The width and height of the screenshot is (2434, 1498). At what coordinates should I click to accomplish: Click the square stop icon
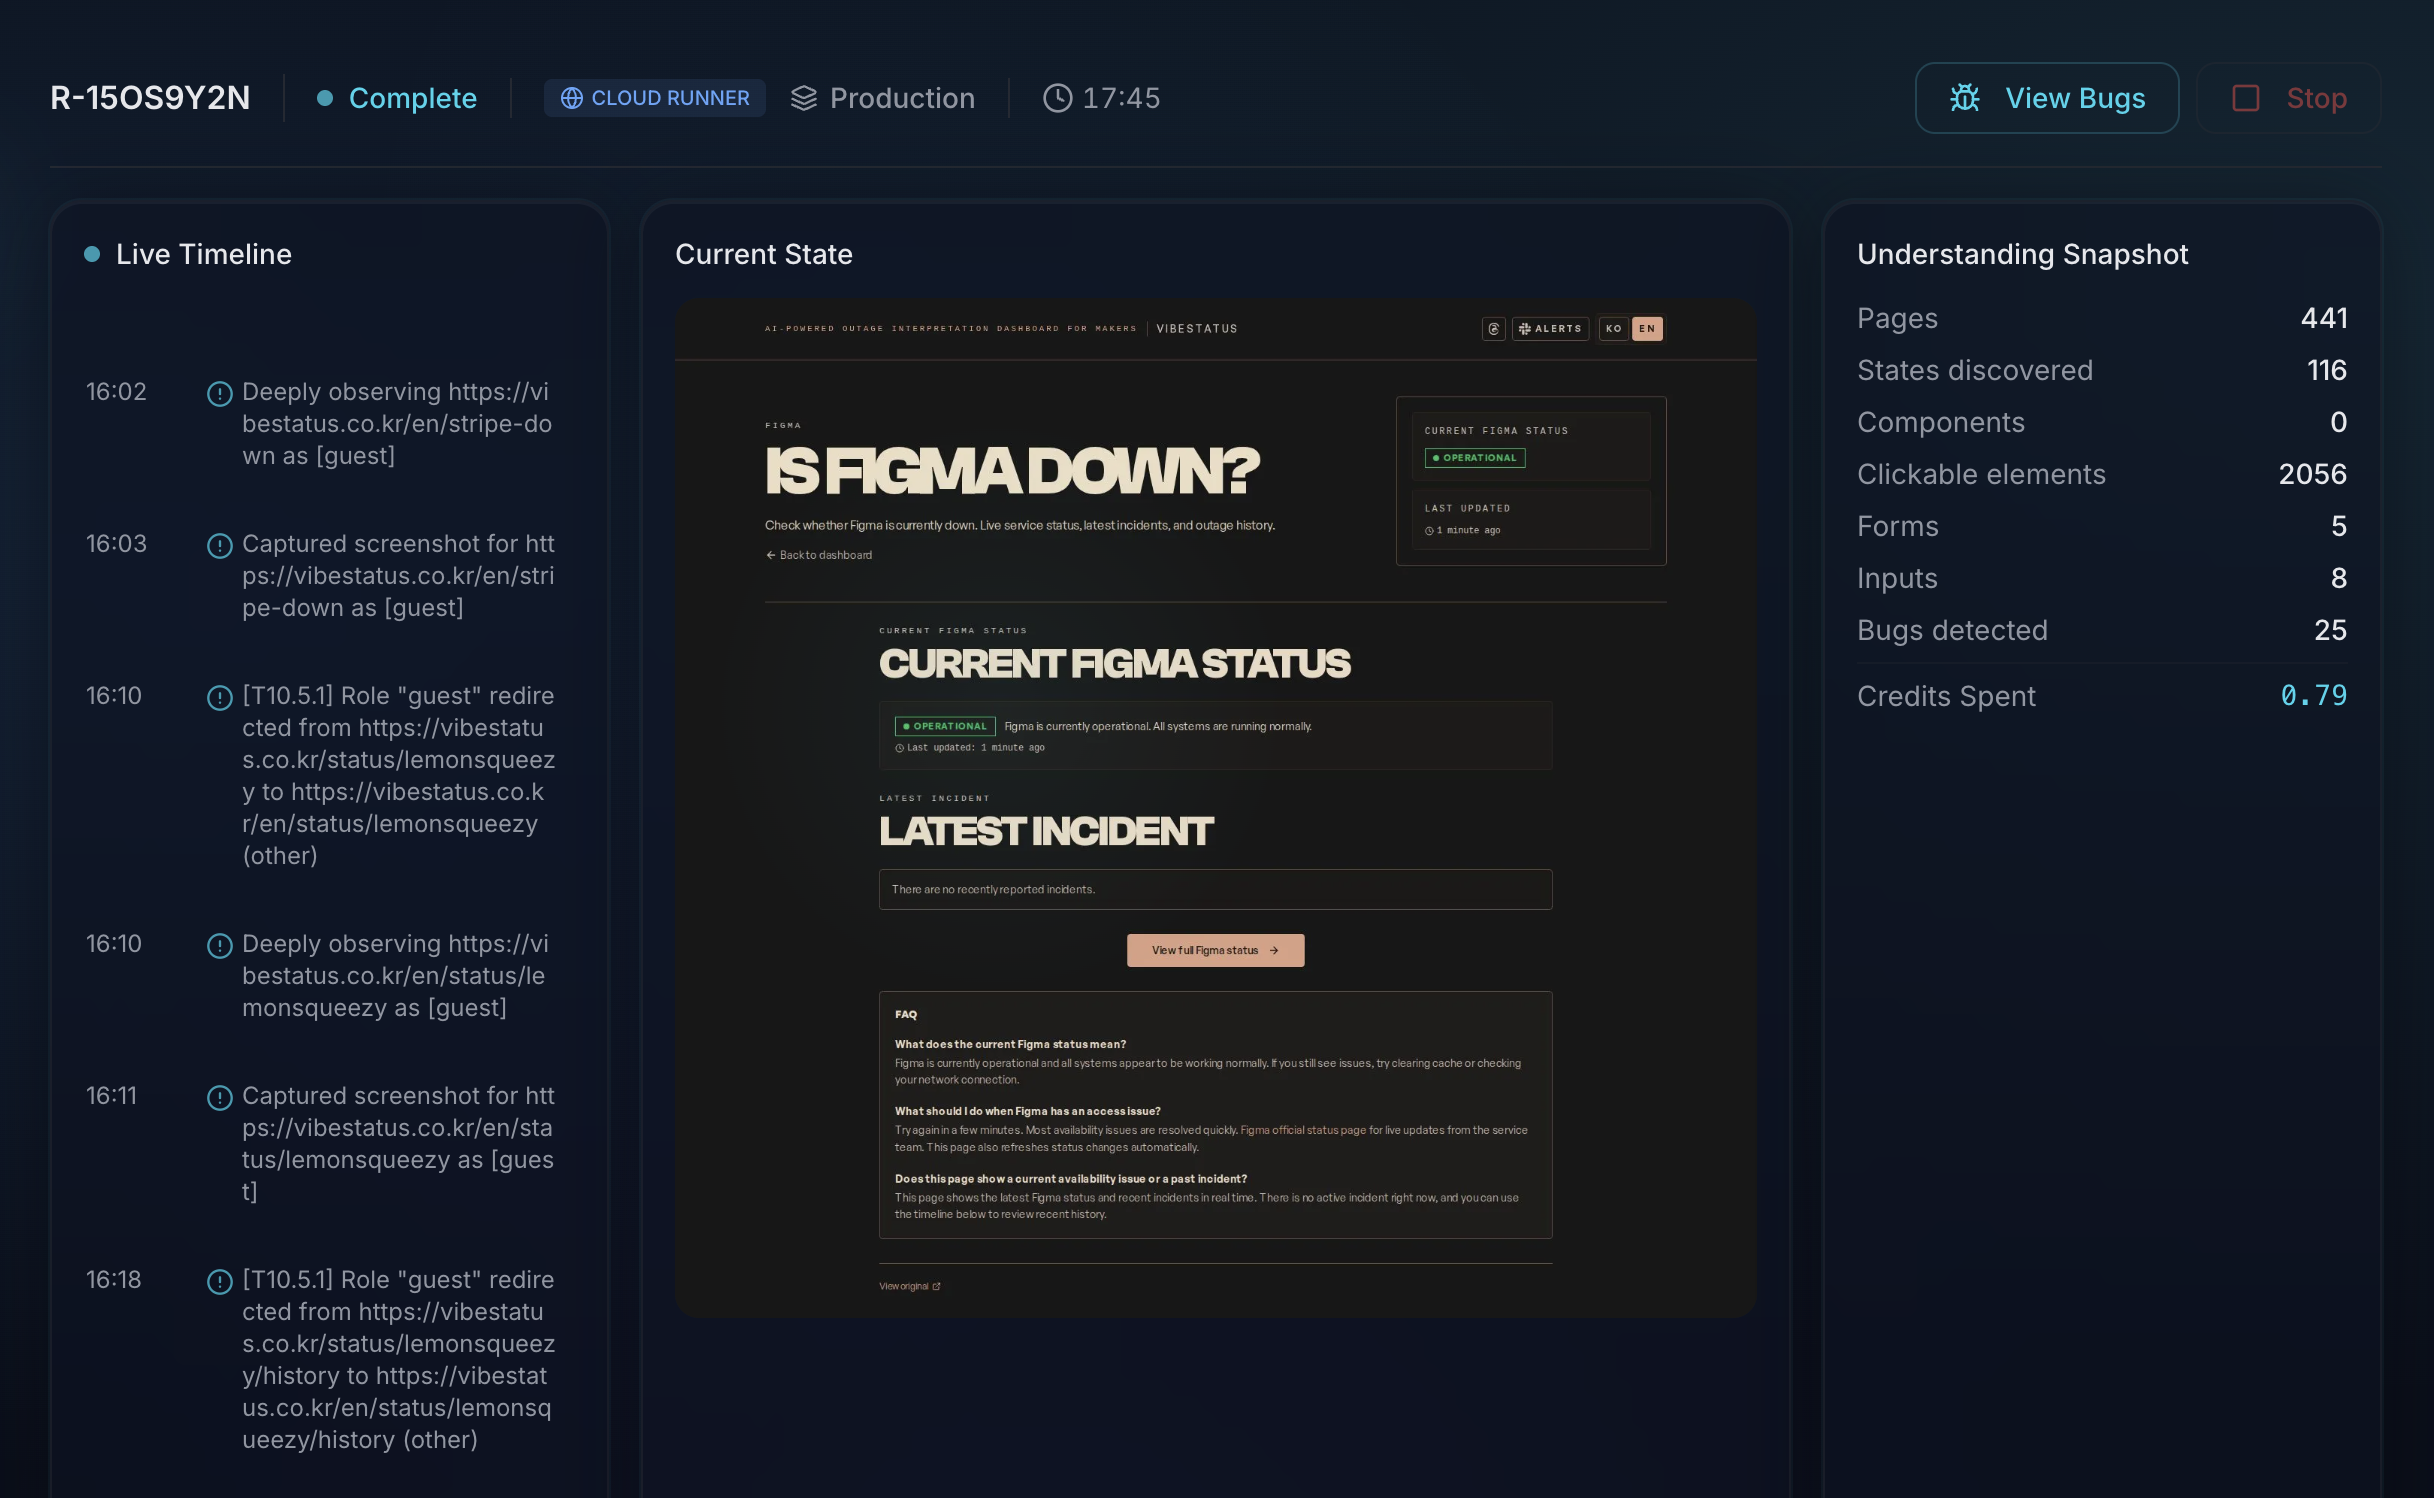coord(2246,98)
